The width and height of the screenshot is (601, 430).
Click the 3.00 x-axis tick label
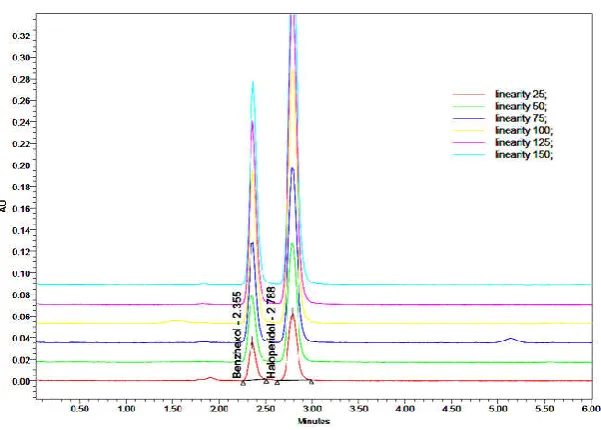312,409
